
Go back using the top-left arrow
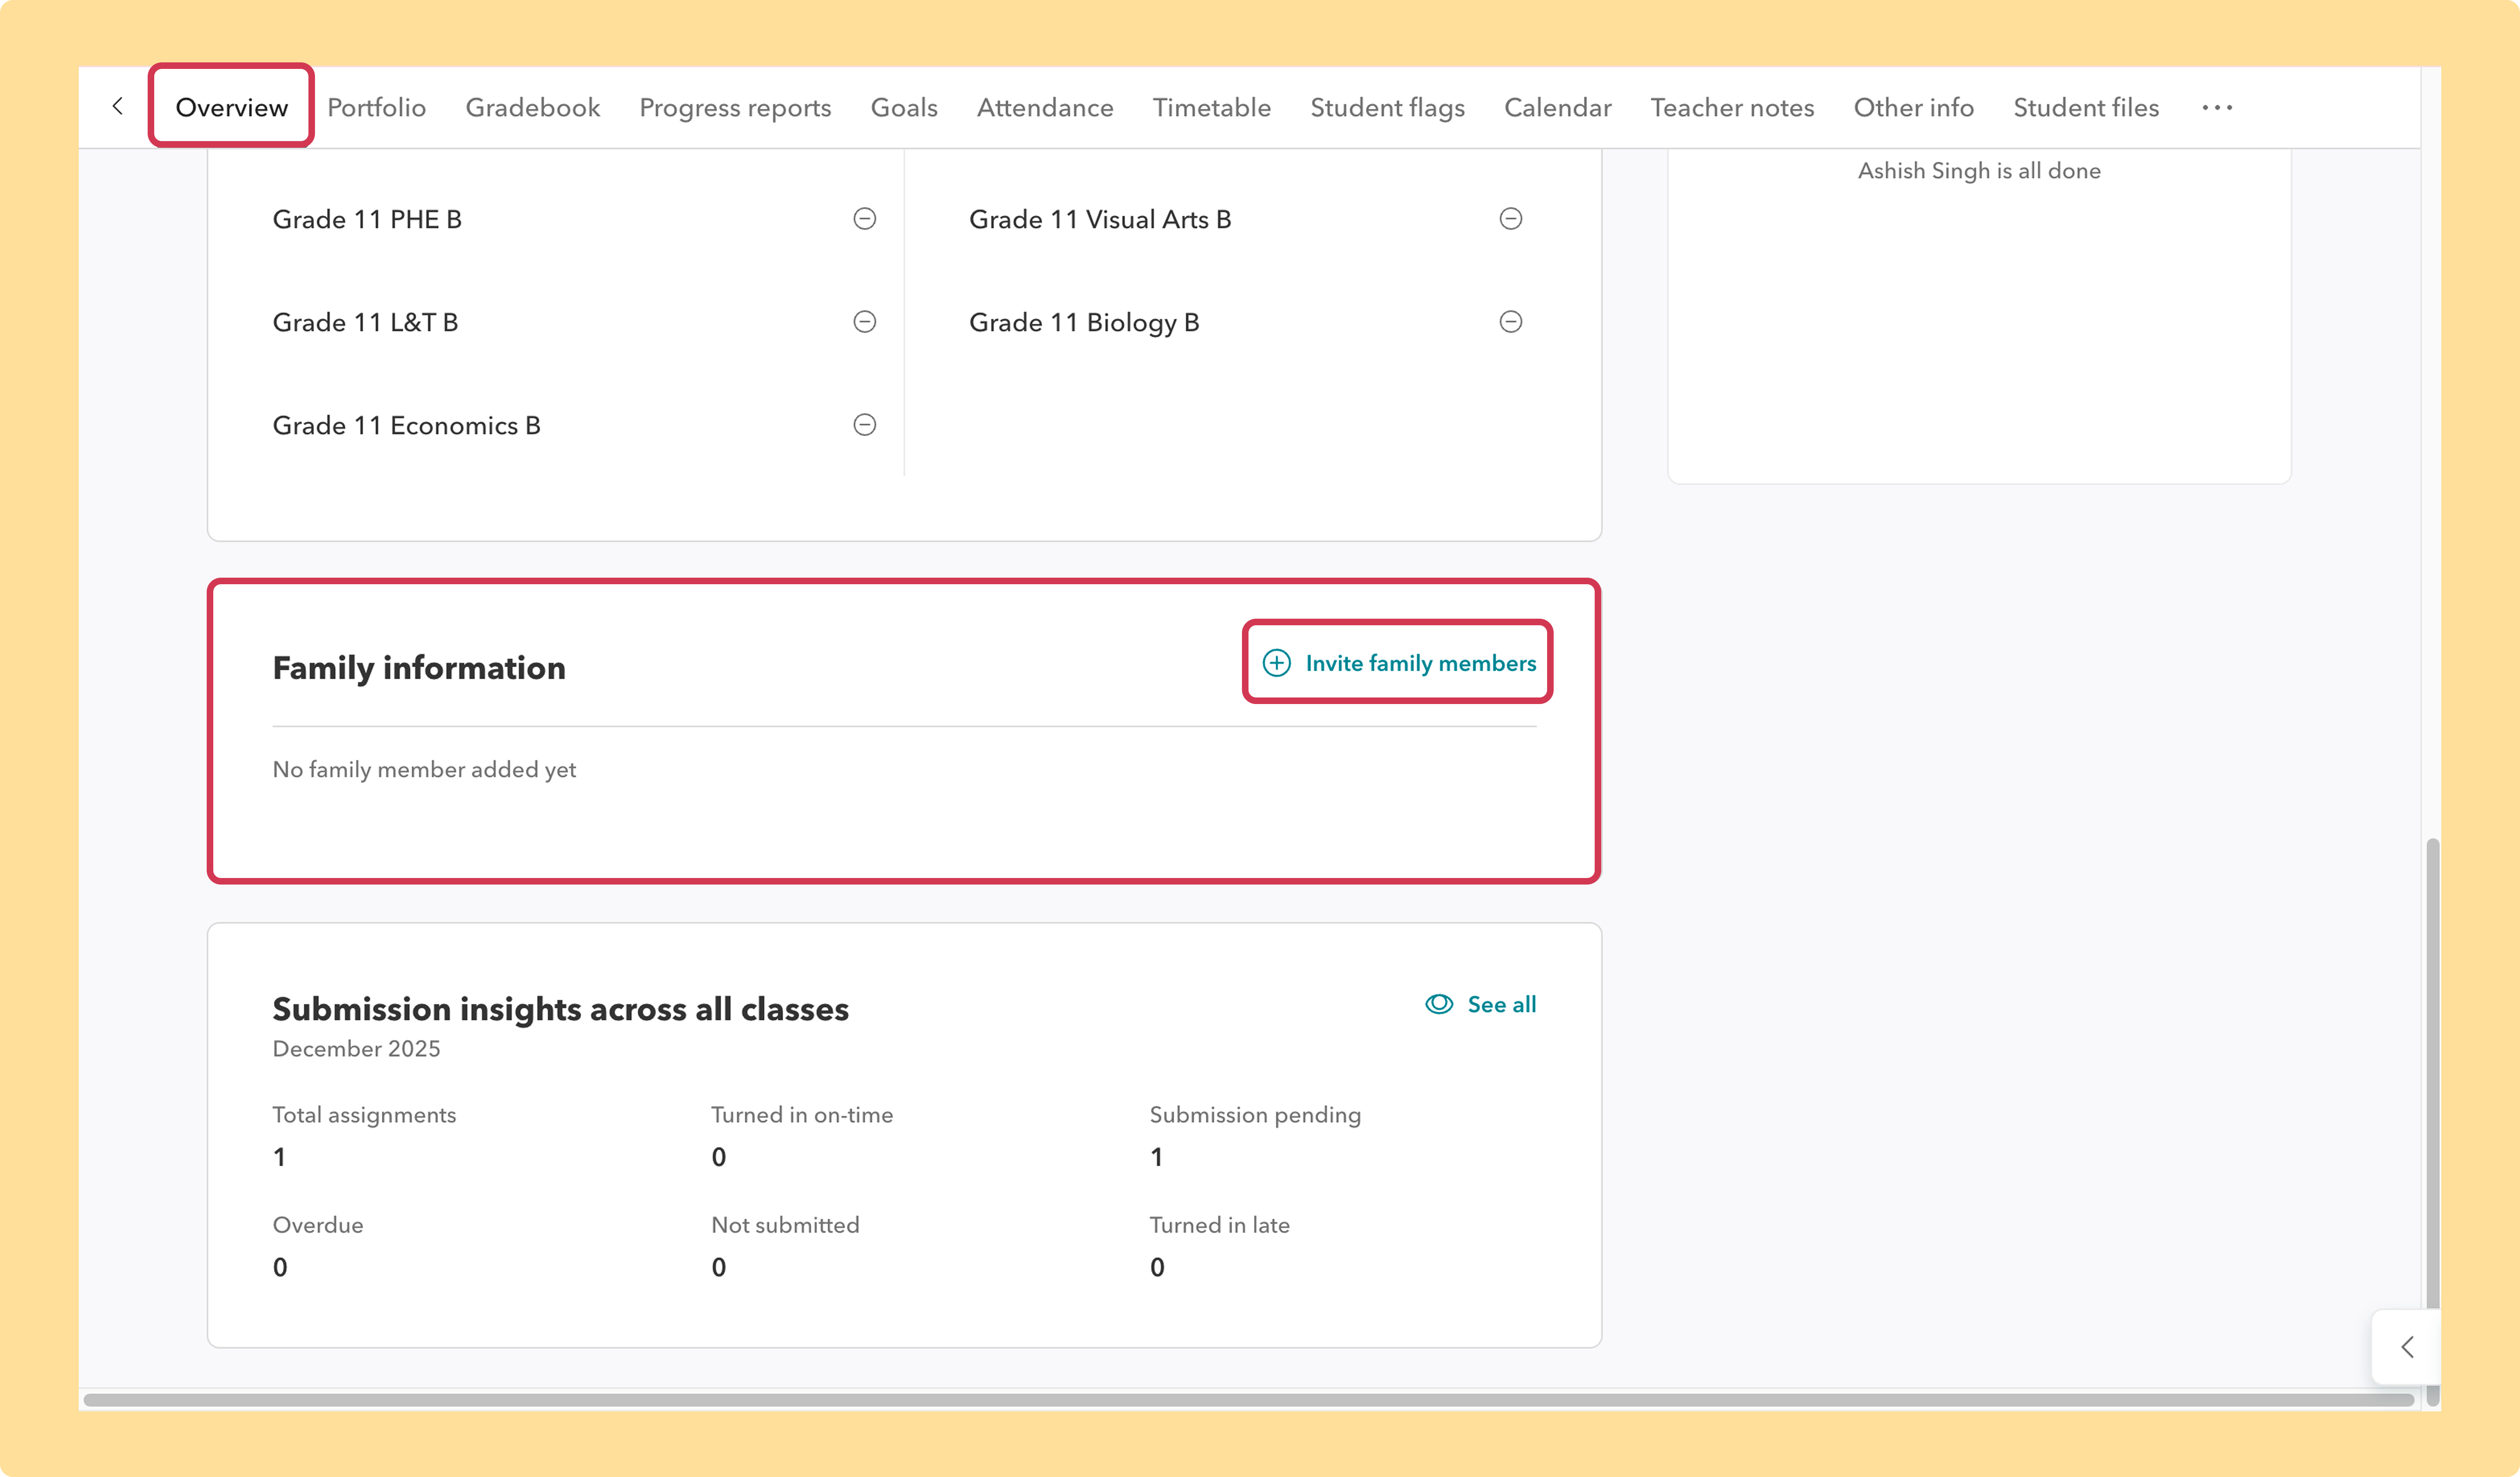118,106
